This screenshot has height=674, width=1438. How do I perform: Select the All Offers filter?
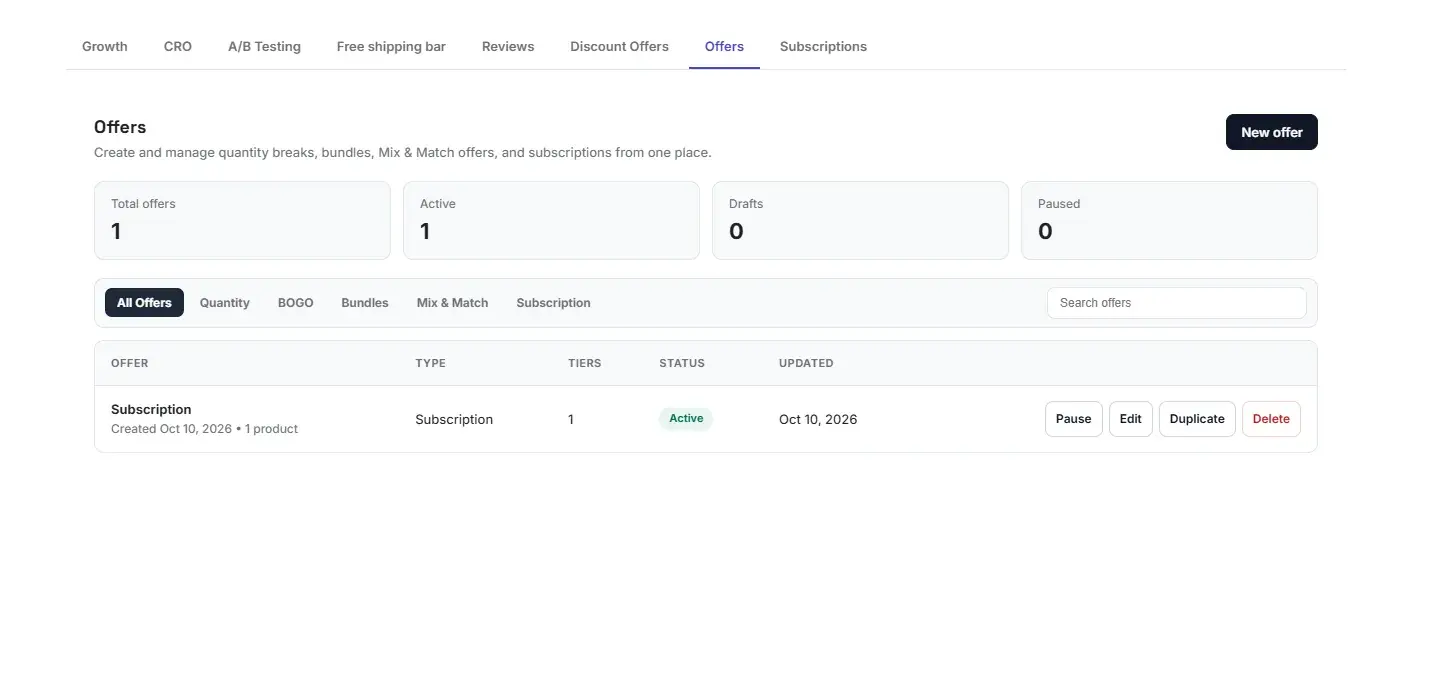click(x=144, y=303)
